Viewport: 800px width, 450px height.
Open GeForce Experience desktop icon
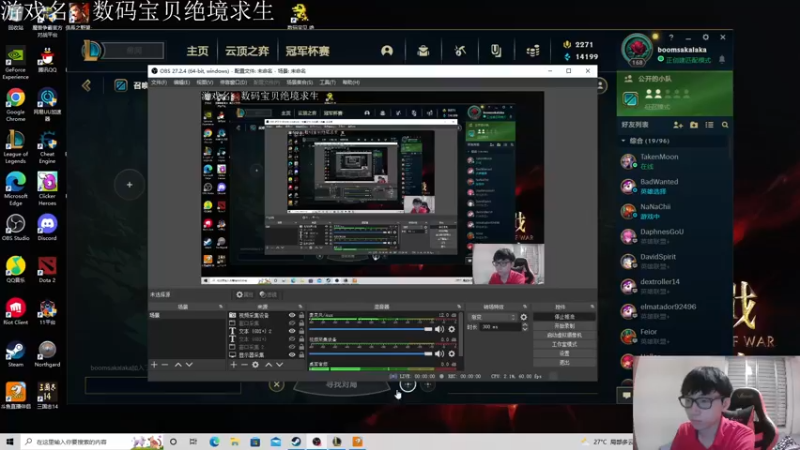coord(15,63)
